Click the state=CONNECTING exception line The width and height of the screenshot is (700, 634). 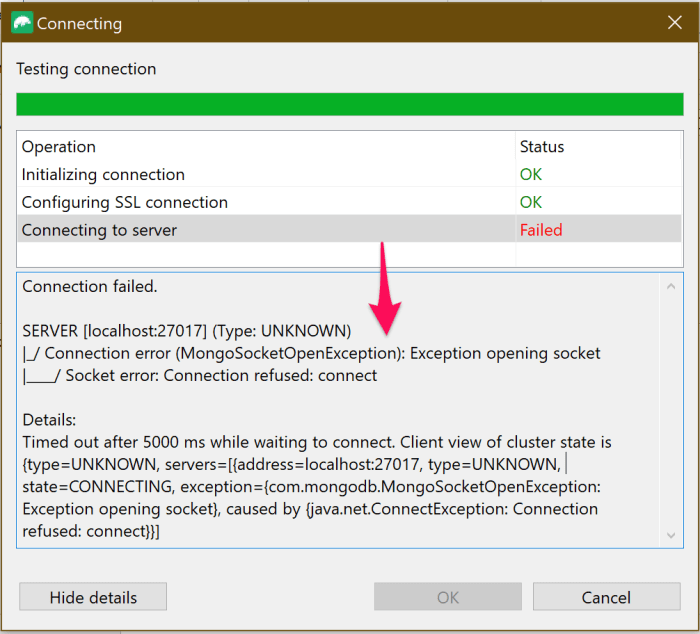[x=312, y=487]
